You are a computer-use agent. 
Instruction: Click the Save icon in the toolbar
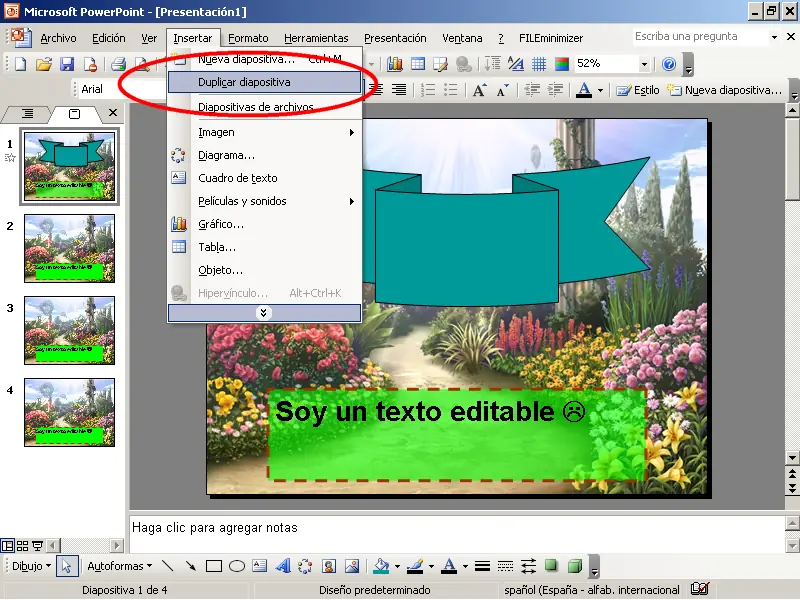[x=67, y=64]
